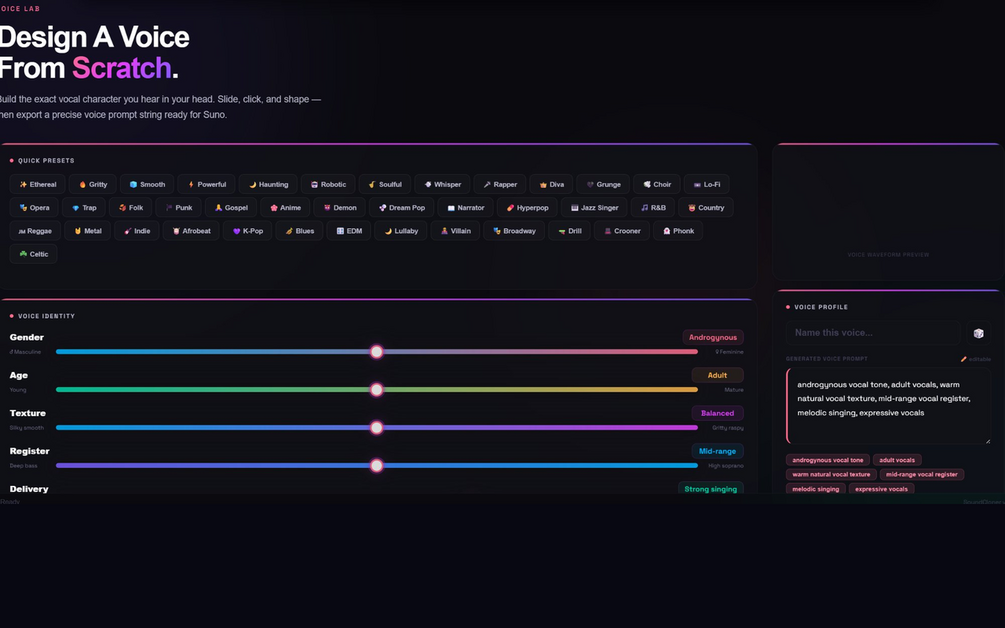Click the Strong singing delivery badge
1005x628 pixels.
(x=711, y=489)
